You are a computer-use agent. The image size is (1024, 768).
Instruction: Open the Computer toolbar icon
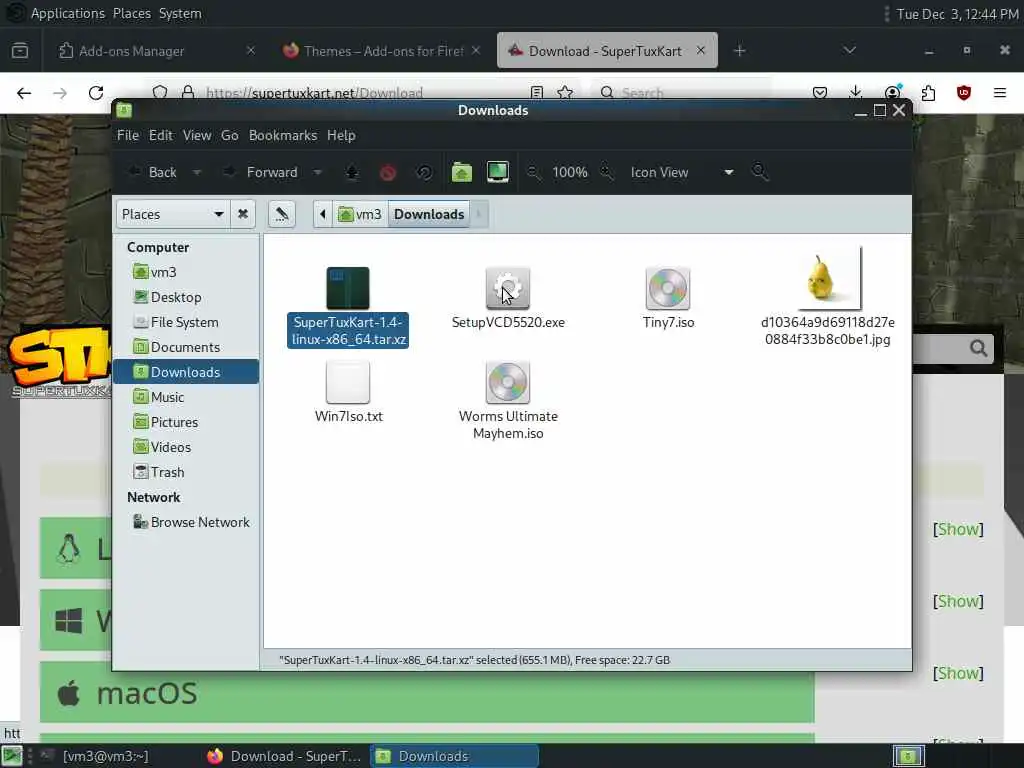pos(498,172)
